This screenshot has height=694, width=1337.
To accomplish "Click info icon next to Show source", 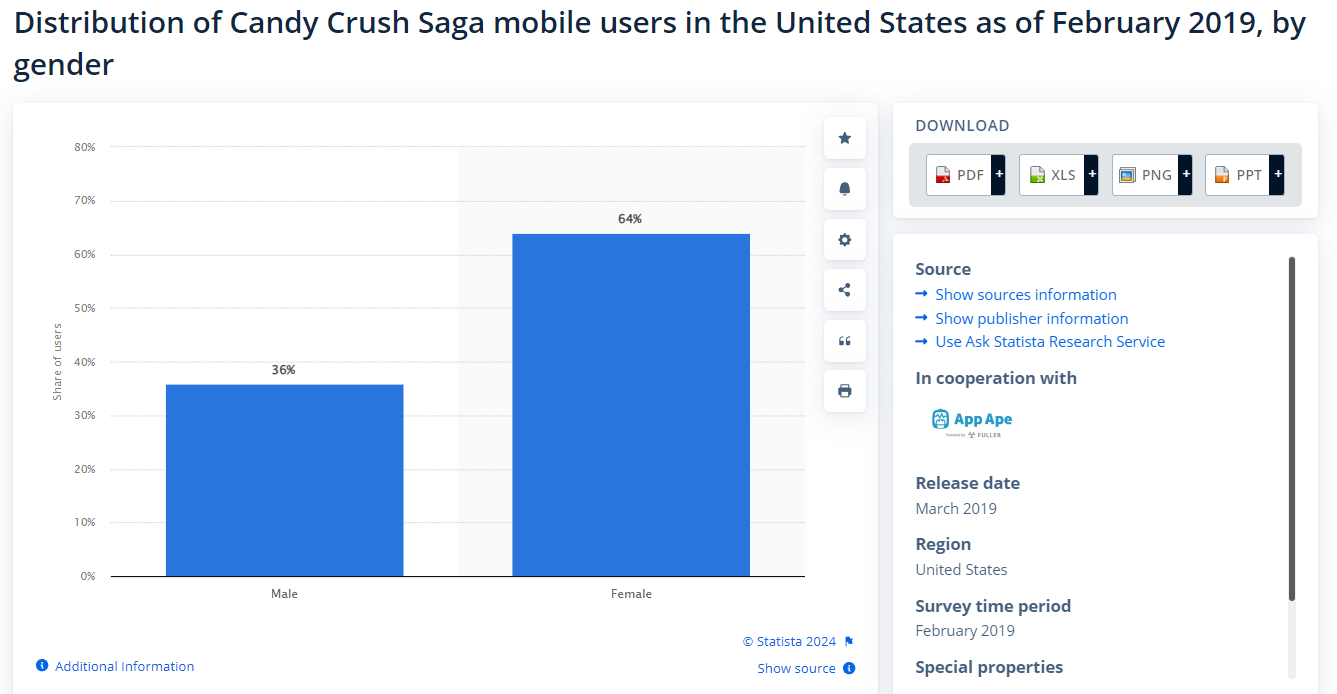I will click(x=849, y=668).
